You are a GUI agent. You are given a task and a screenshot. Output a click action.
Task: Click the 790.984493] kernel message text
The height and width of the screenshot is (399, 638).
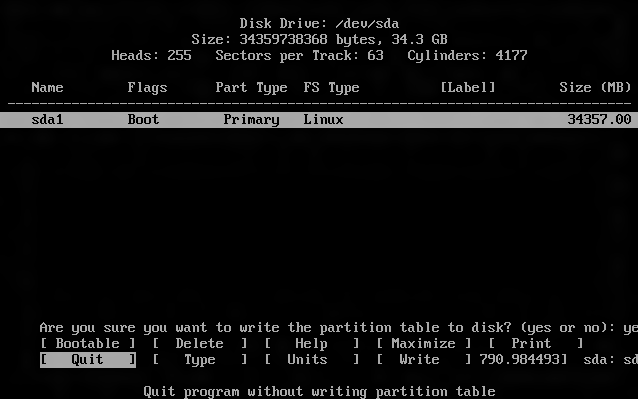tap(523, 360)
